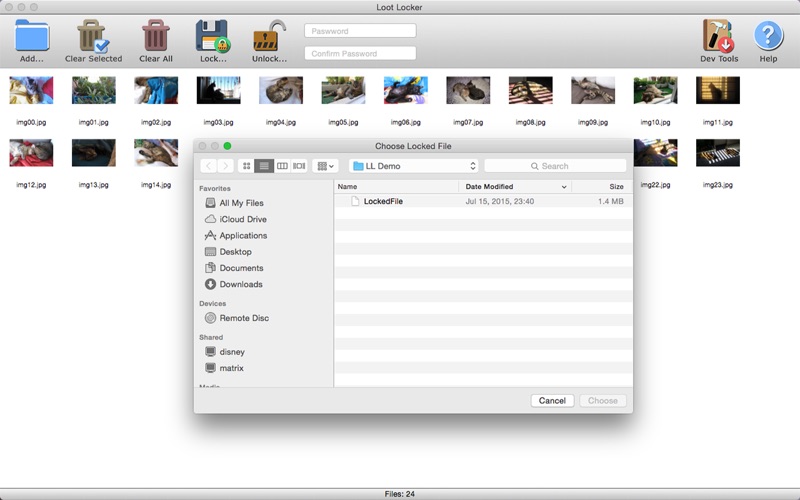This screenshot has height=500, width=800.
Task: Open the item arrangement dropdown
Action: (325, 166)
